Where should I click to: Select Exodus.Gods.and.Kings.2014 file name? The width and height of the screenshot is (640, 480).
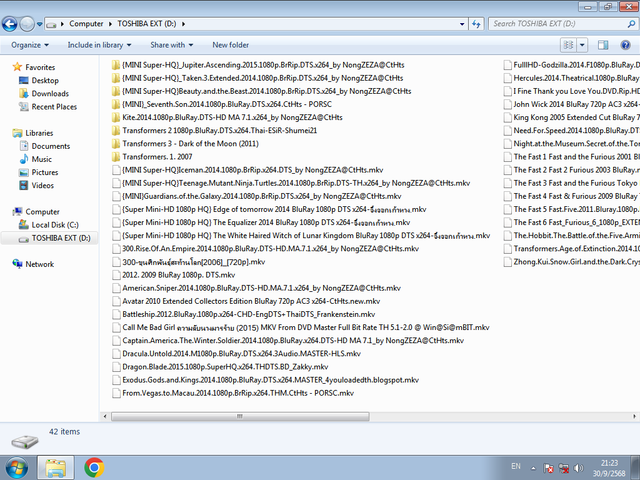click(x=271, y=380)
